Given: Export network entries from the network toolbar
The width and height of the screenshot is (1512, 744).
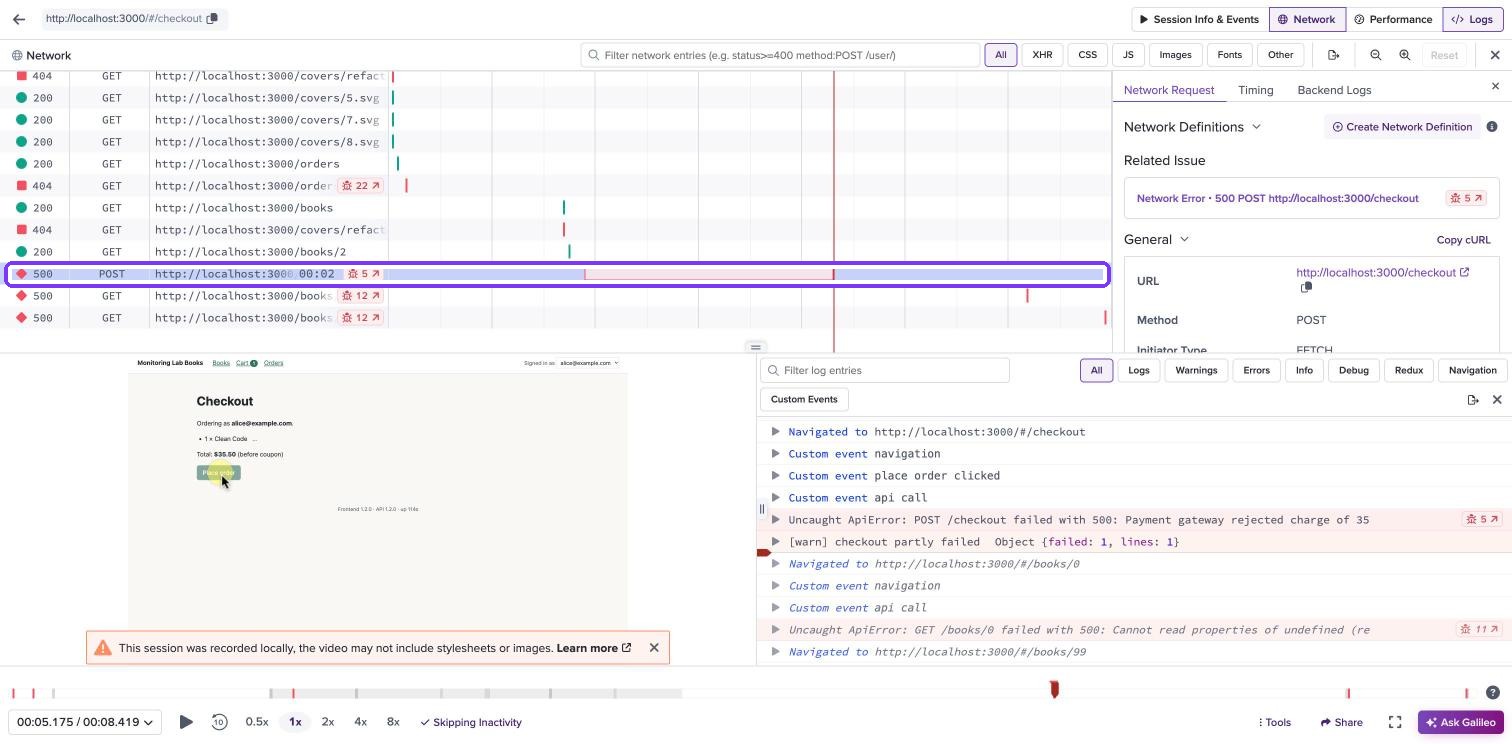Looking at the screenshot, I should pos(1334,55).
